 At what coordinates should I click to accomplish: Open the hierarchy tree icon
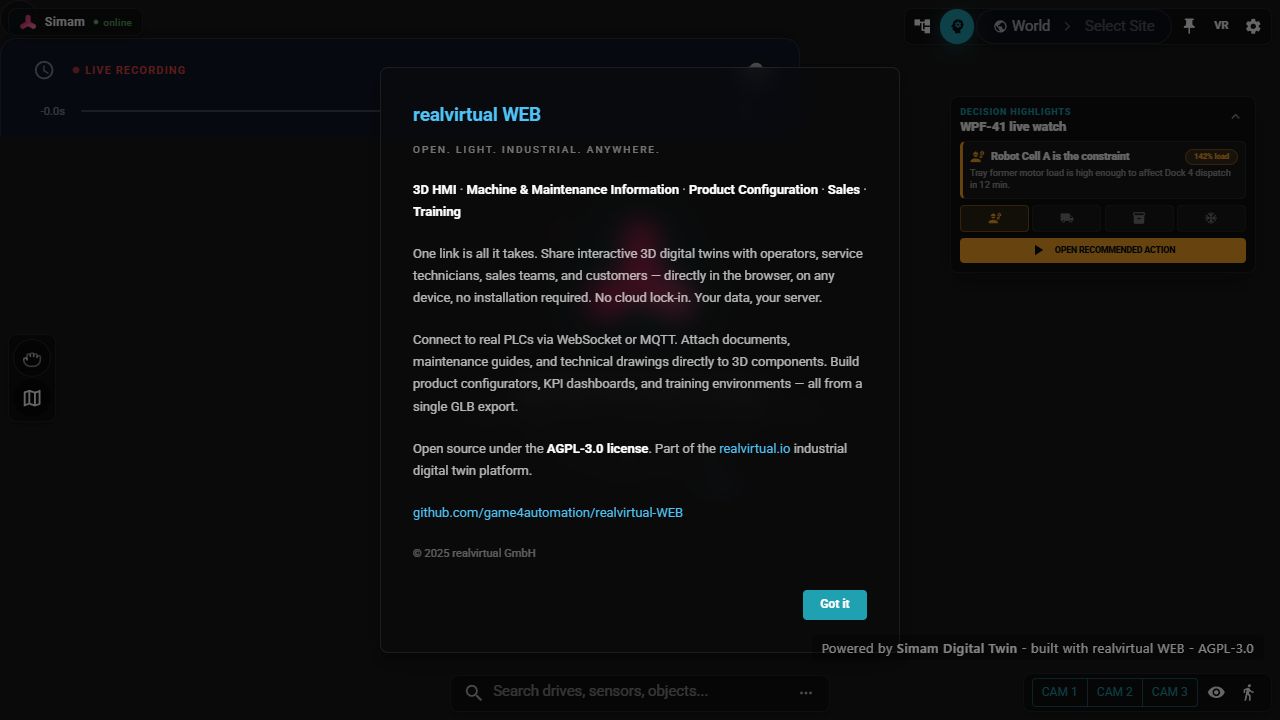pyautogui.click(x=922, y=26)
